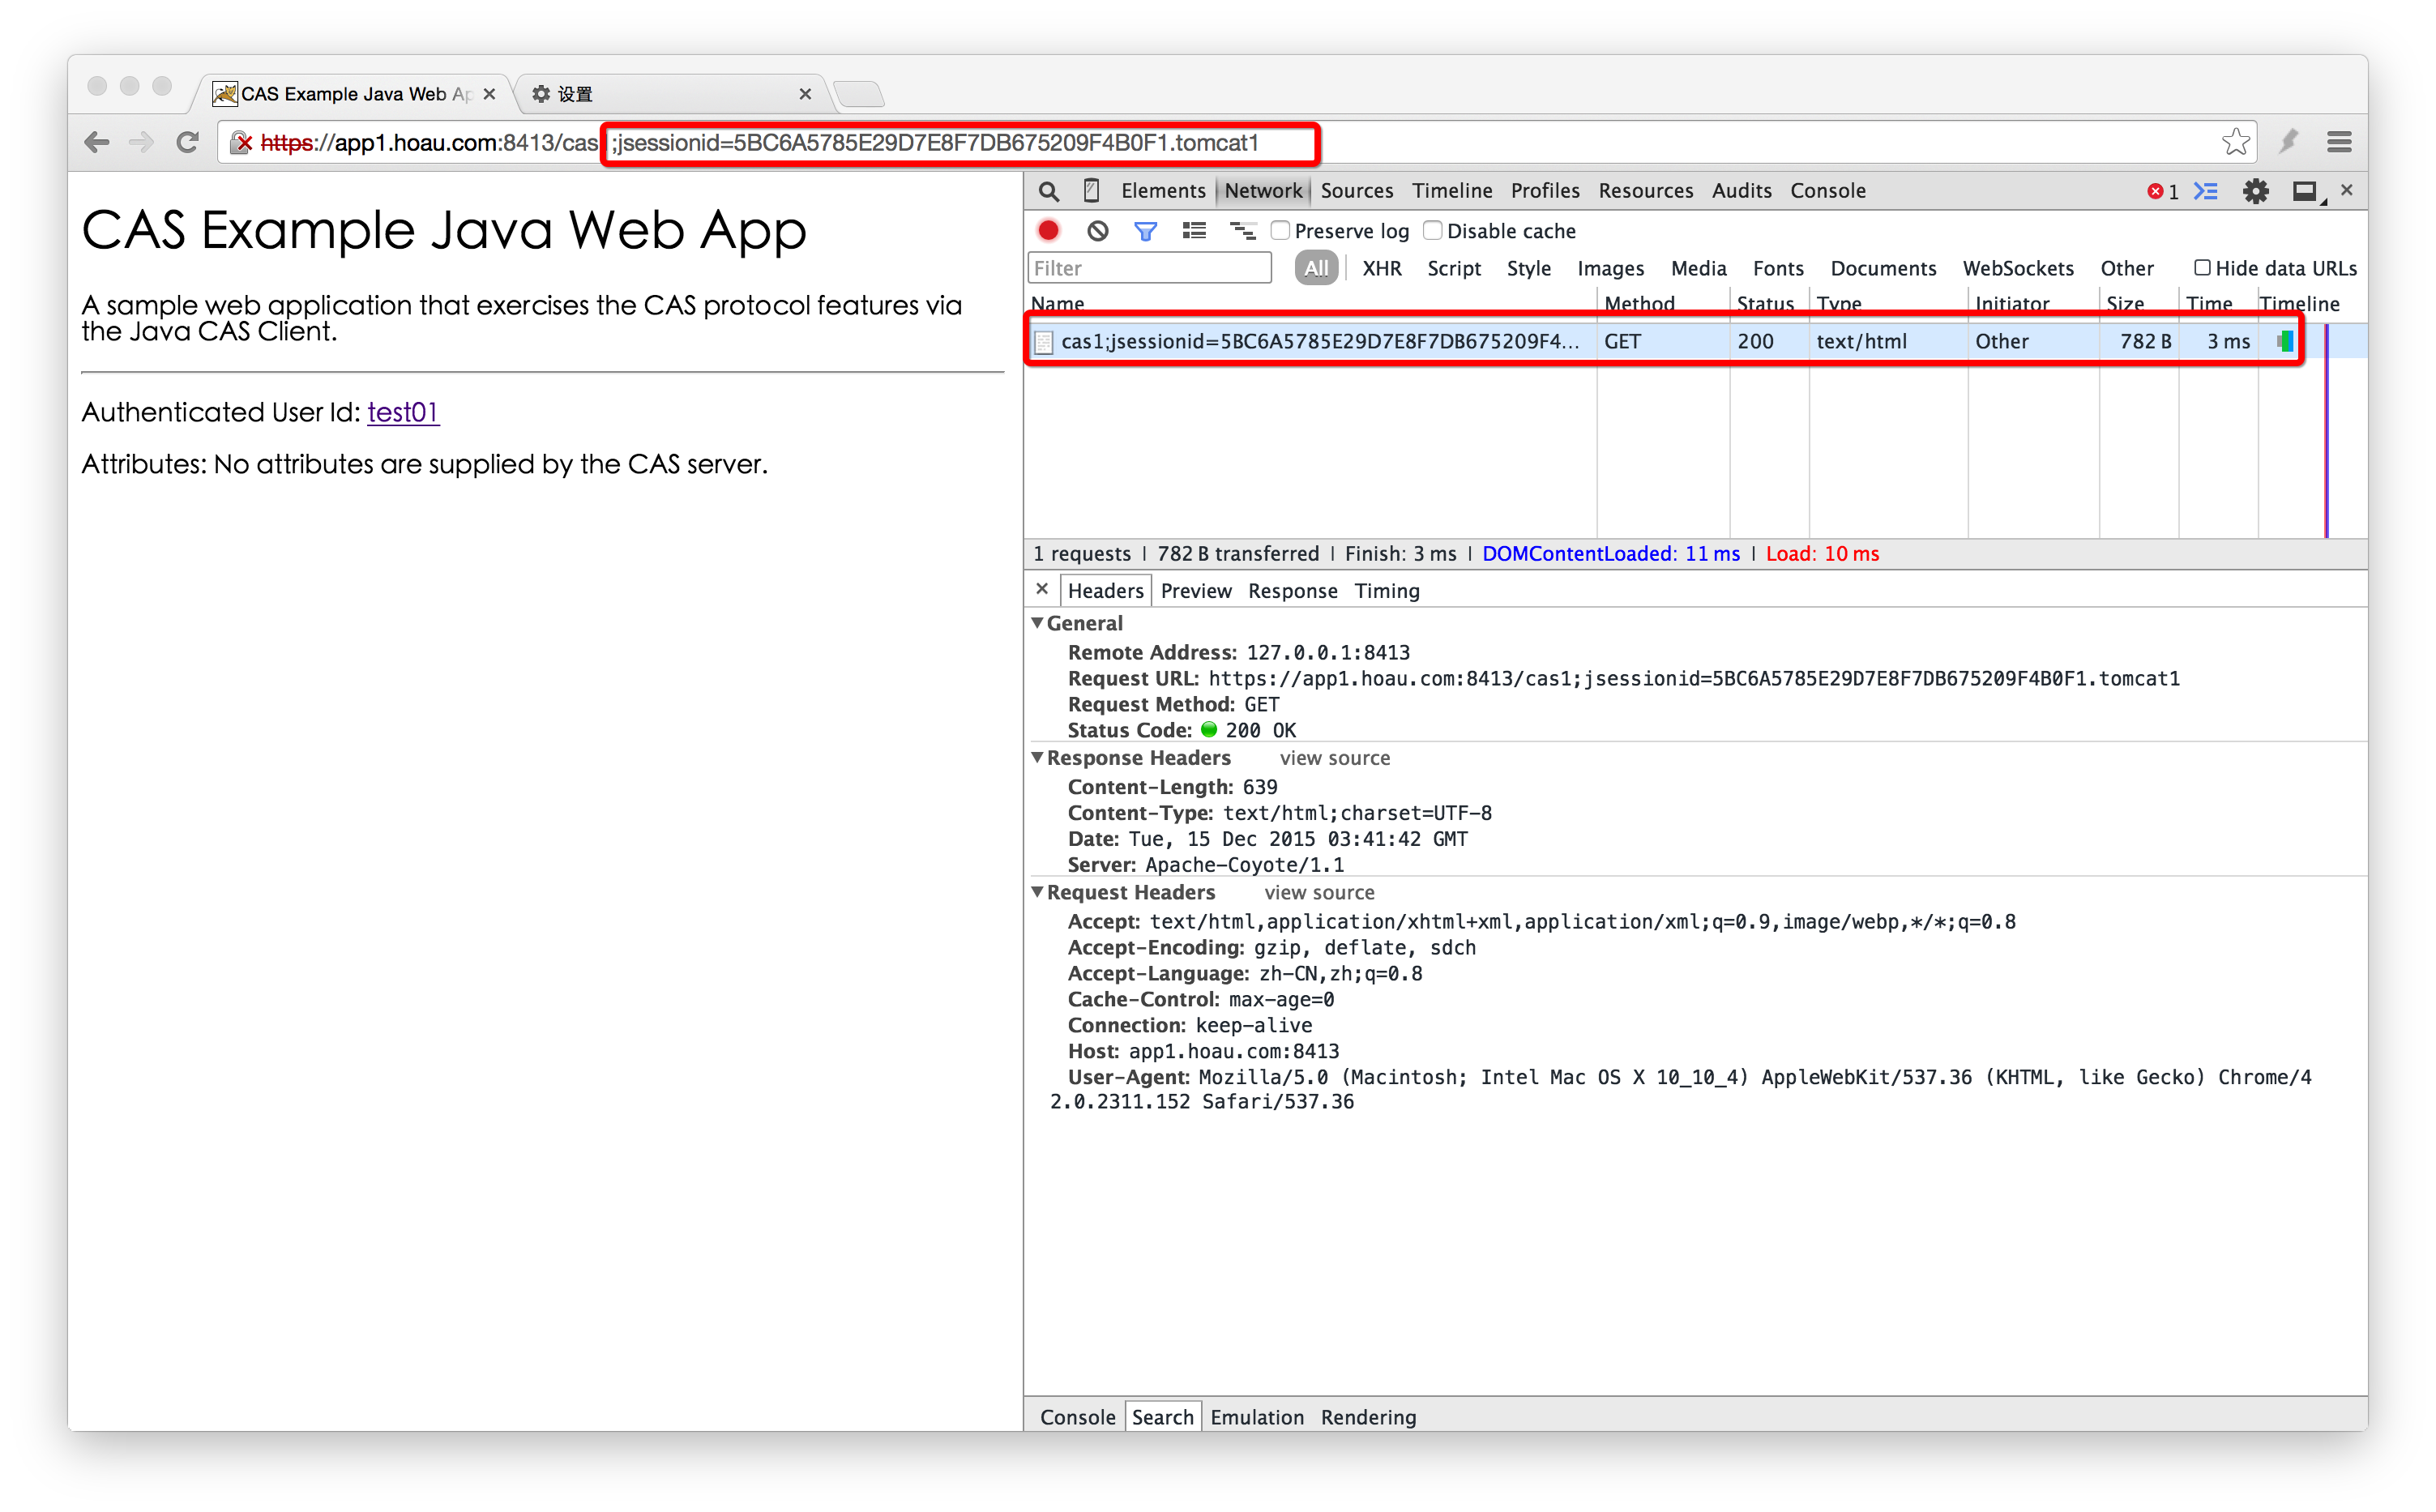This screenshot has width=2436, height=1512.
Task: Click the DevTools inspect element magnifier icon
Action: (x=1048, y=191)
